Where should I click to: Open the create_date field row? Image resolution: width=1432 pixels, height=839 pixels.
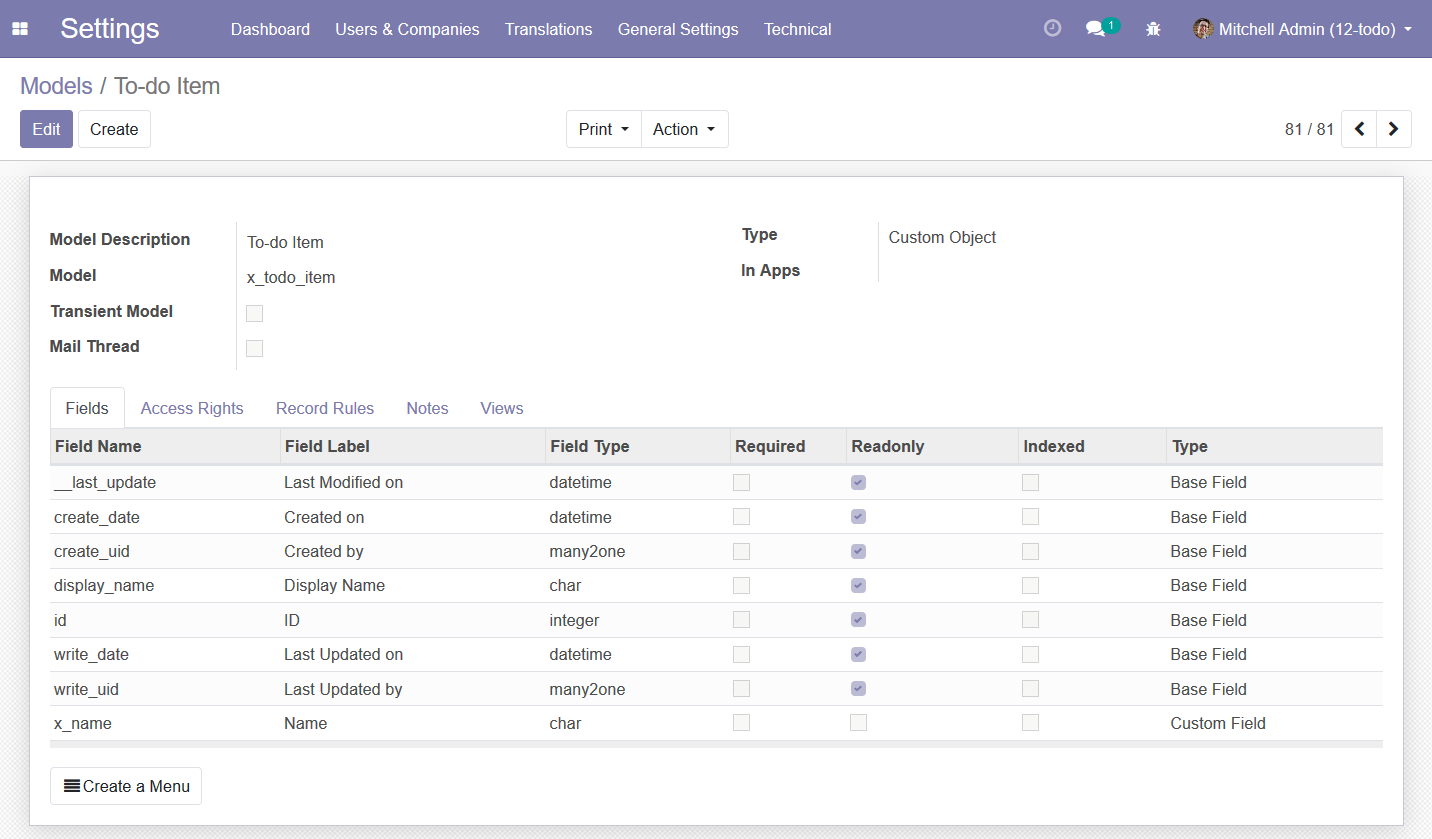pyautogui.click(x=716, y=517)
